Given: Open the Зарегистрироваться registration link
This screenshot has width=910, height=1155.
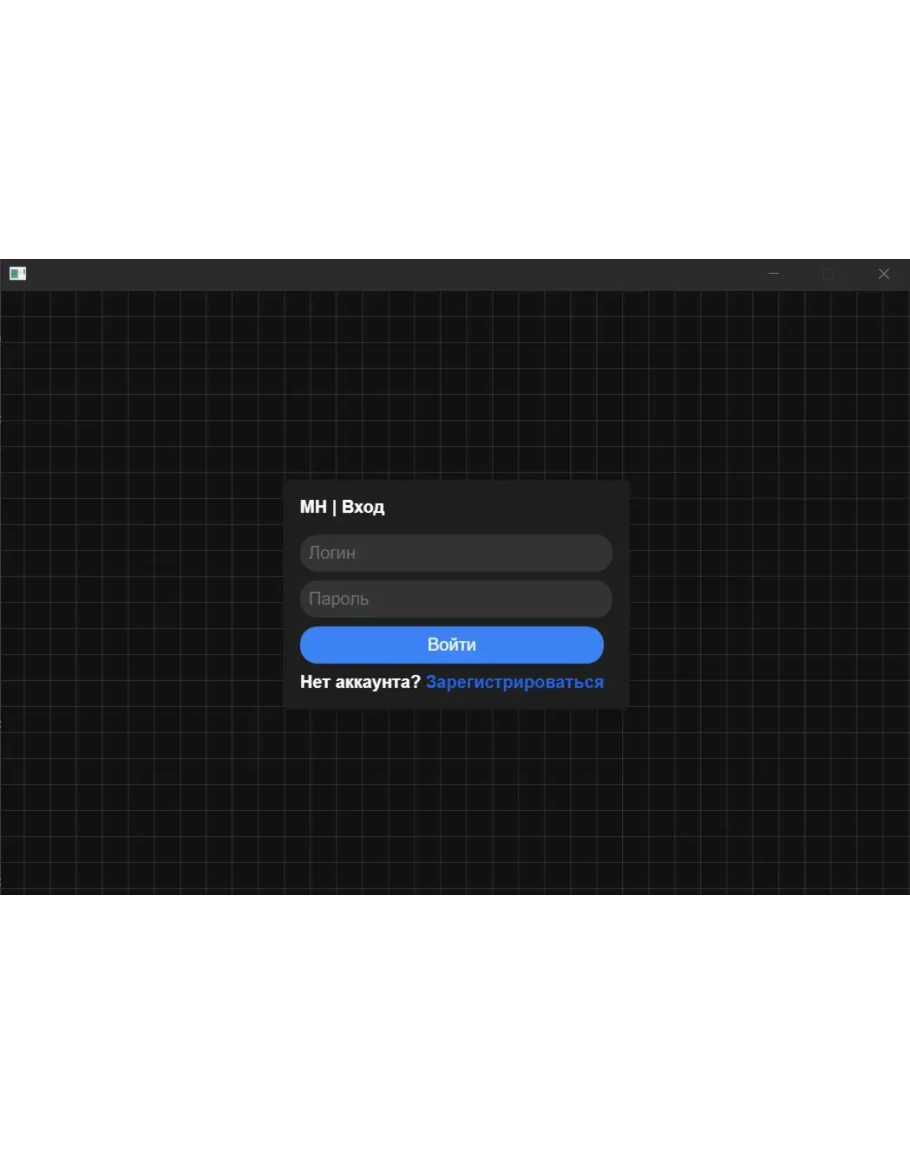Looking at the screenshot, I should [x=514, y=682].
